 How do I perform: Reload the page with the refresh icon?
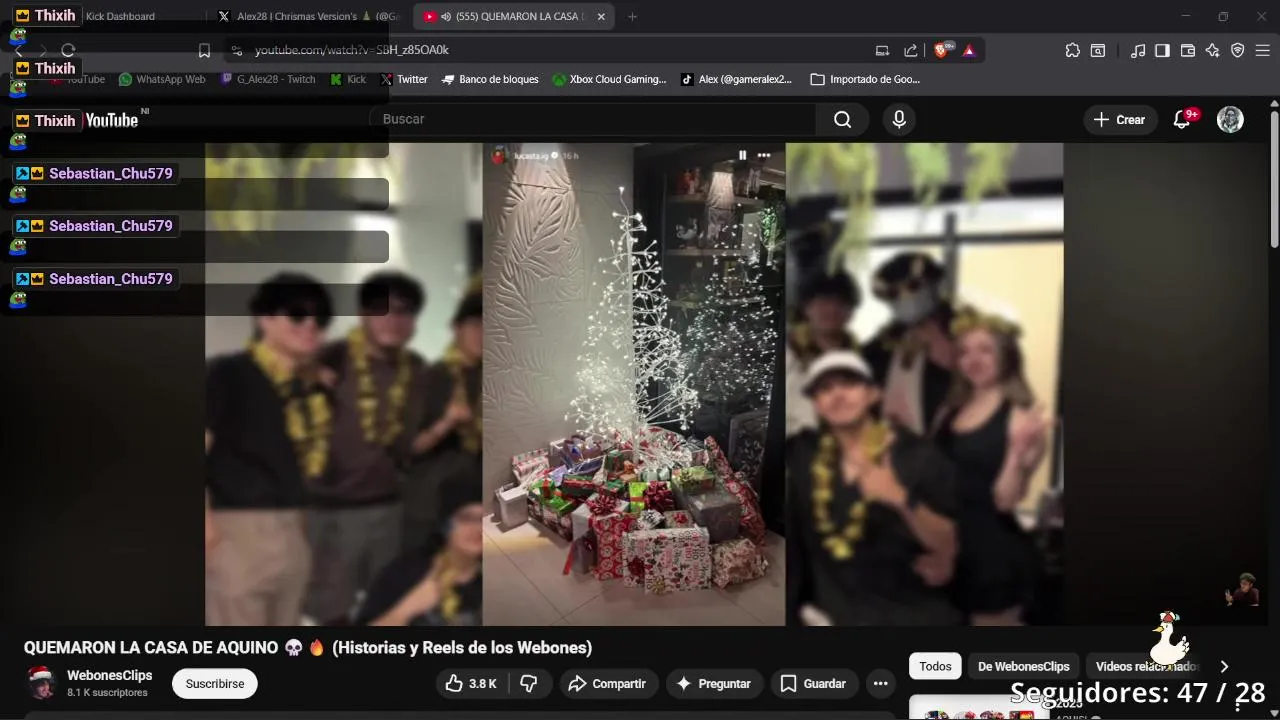coord(68,50)
